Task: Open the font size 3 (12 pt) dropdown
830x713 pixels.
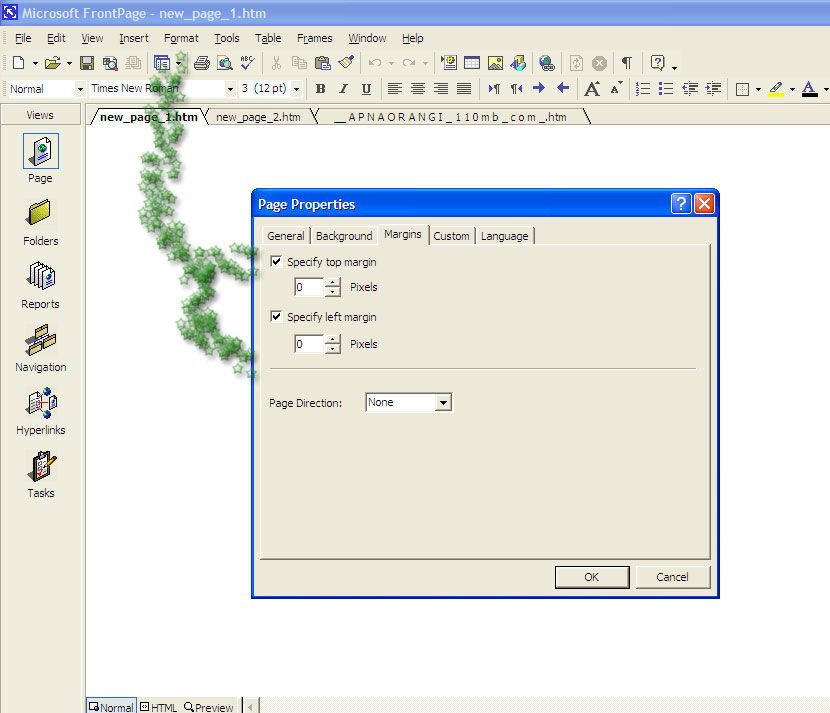Action: (x=296, y=89)
